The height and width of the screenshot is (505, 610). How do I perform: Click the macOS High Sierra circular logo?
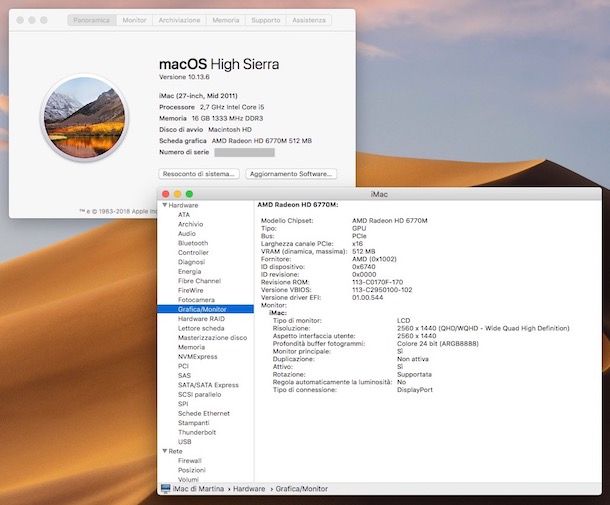(x=84, y=117)
